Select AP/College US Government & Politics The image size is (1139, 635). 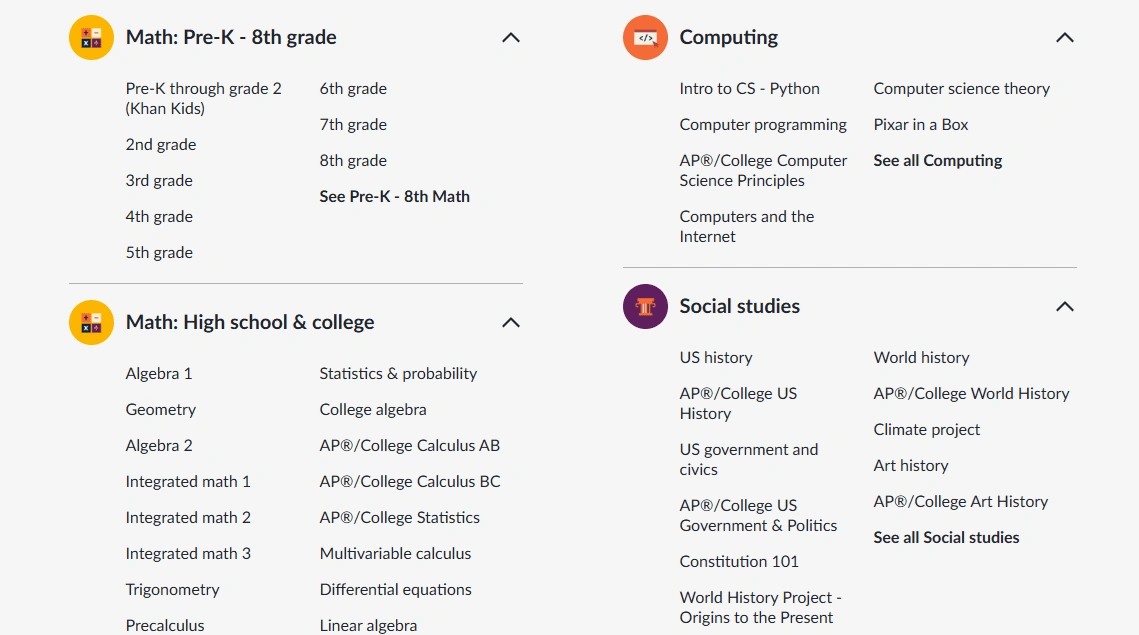(x=758, y=515)
